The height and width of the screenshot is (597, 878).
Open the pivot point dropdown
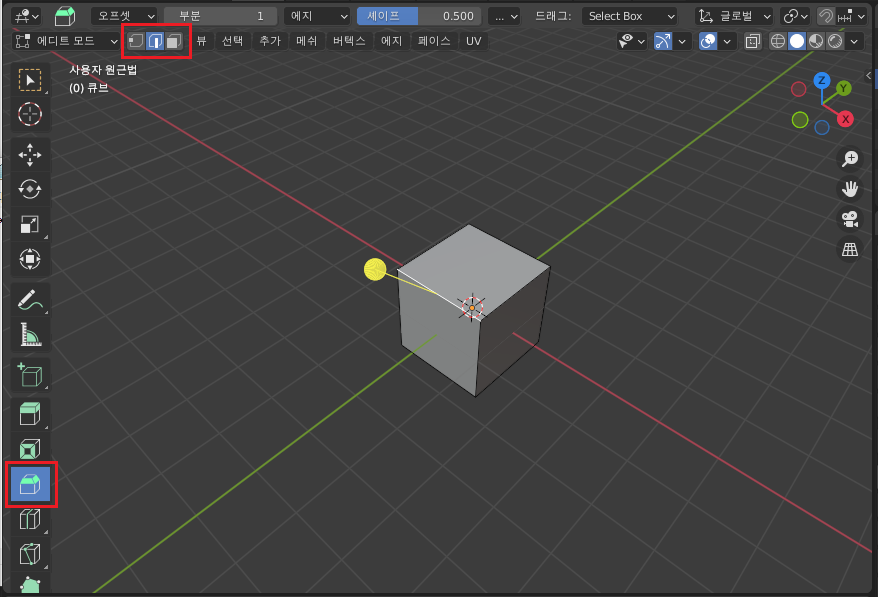(x=795, y=16)
